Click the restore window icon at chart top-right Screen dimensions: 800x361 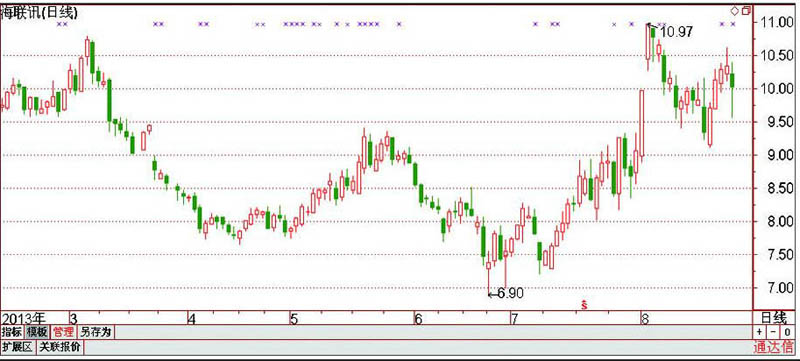(746, 10)
